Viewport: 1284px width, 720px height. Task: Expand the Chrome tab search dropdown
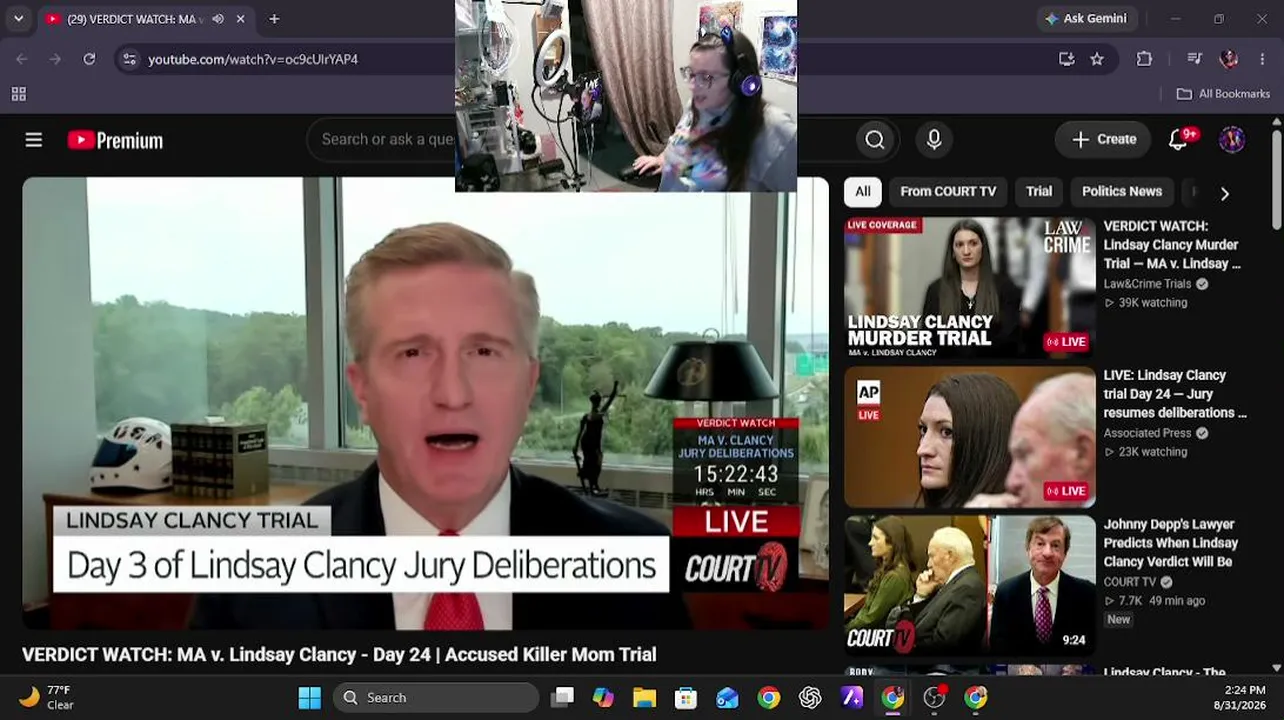[18, 19]
